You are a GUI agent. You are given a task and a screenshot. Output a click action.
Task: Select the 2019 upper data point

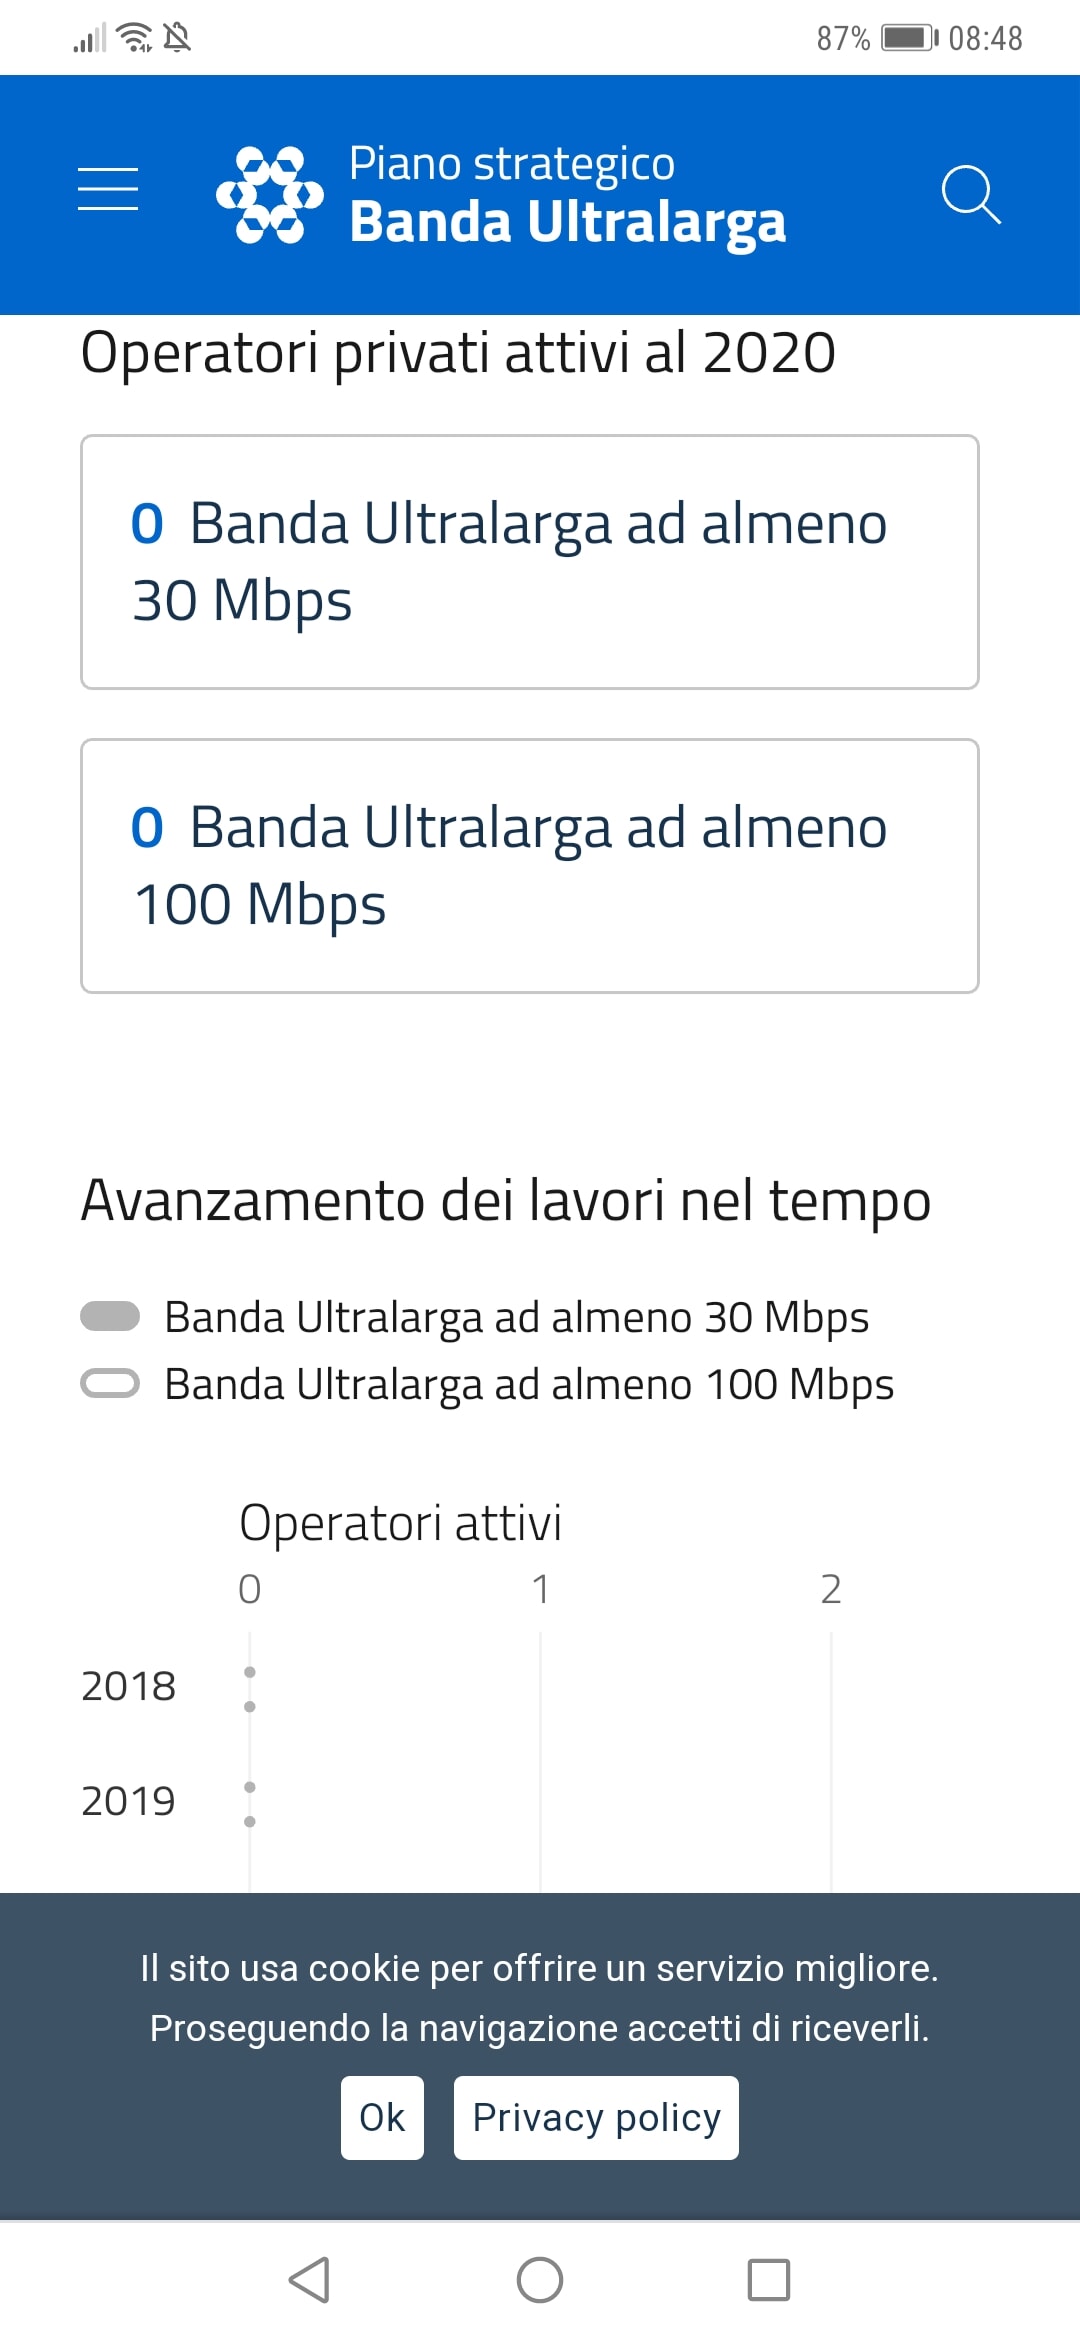[250, 1787]
